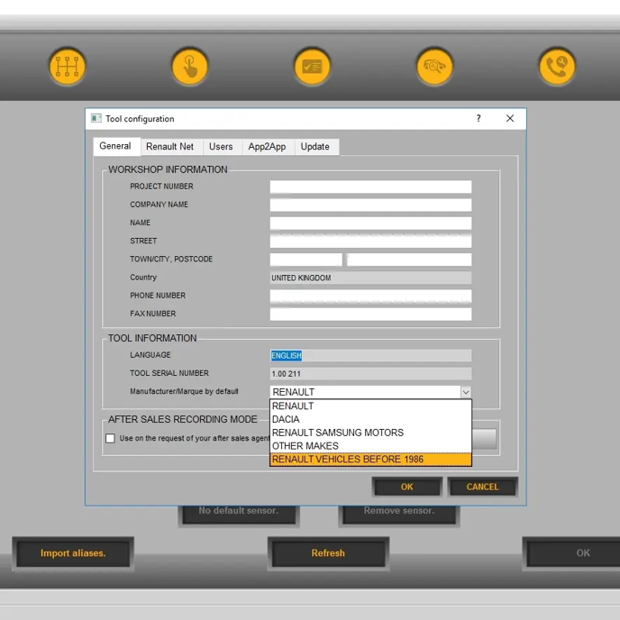Confirm dialog with the OK button
This screenshot has width=620, height=620.
407,487
